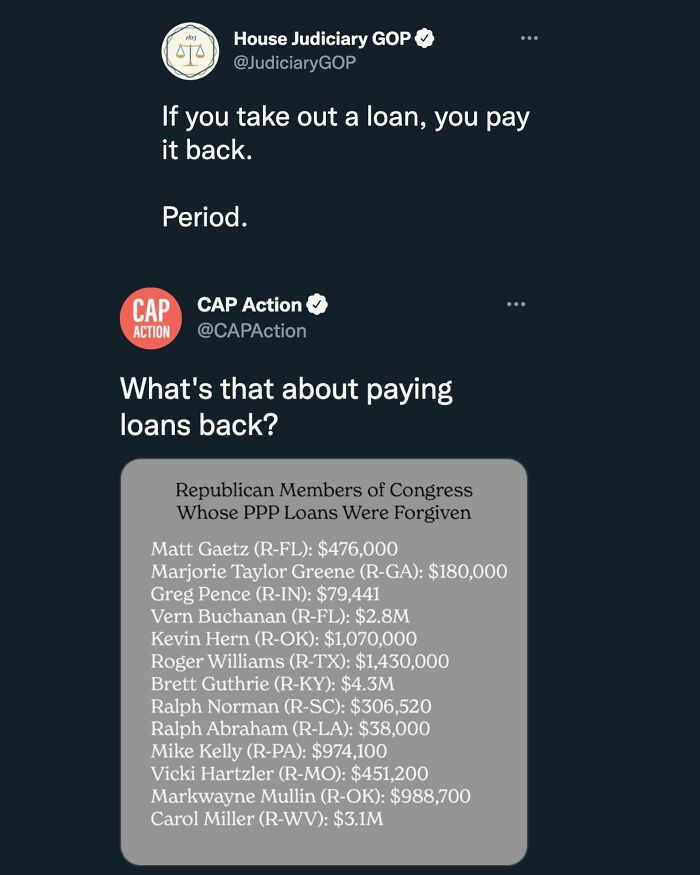This screenshot has height=875, width=700.
Task: Open more options on the House Judiciary GOP tweet
Action: pyautogui.click(x=529, y=39)
